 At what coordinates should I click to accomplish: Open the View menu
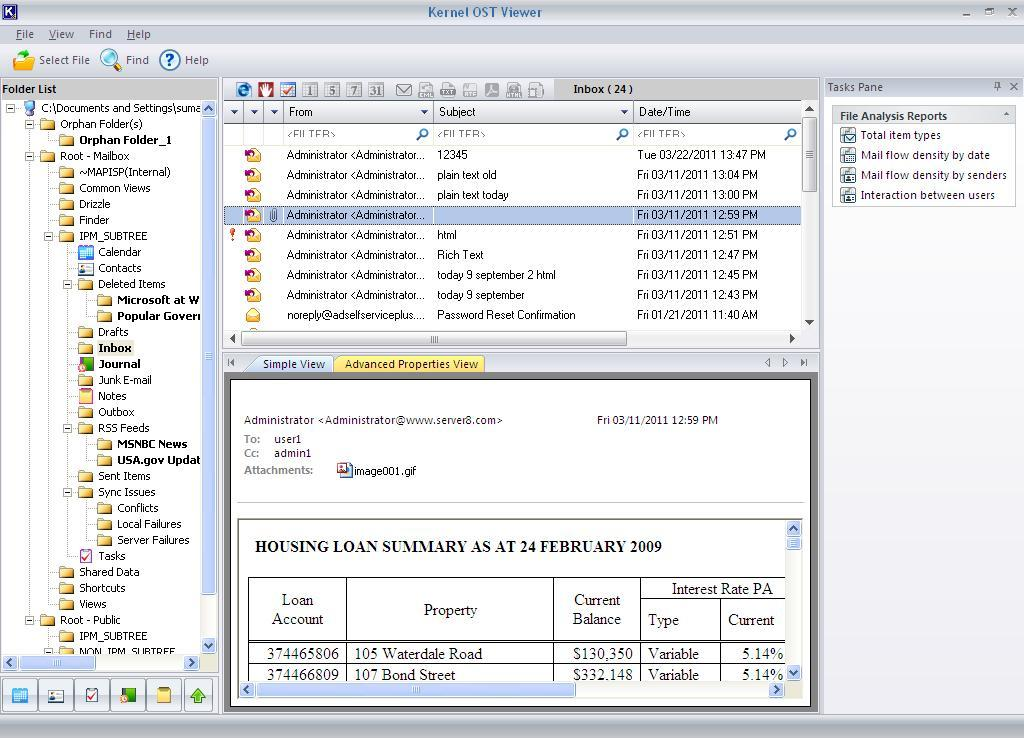61,34
